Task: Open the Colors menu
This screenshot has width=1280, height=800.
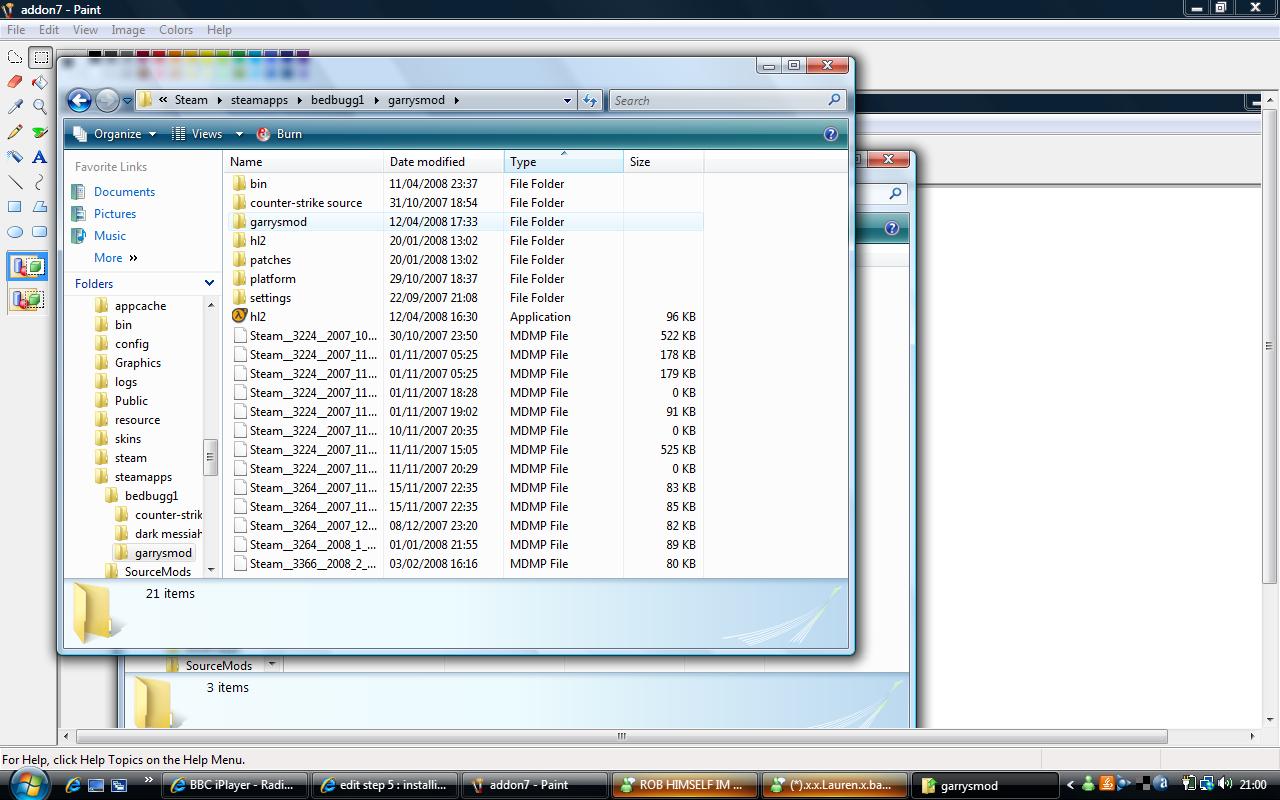Action: click(176, 29)
